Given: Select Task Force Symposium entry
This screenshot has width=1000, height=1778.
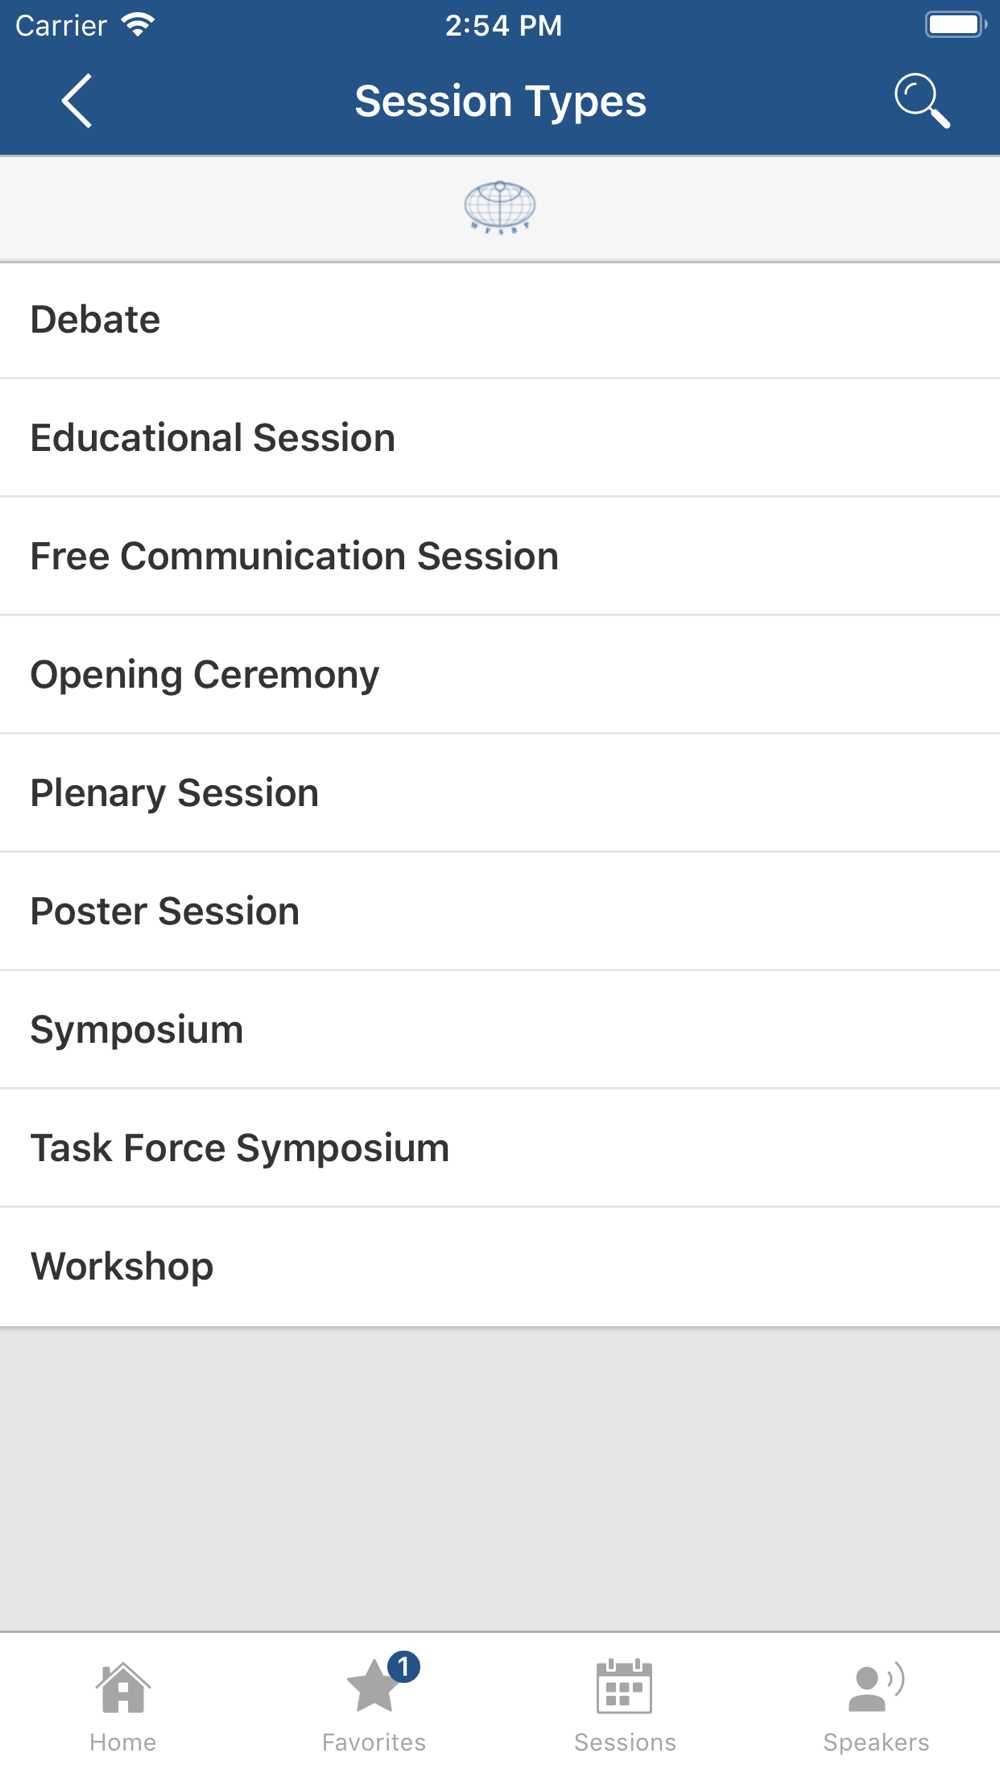Looking at the screenshot, I should pyautogui.click(x=500, y=1148).
